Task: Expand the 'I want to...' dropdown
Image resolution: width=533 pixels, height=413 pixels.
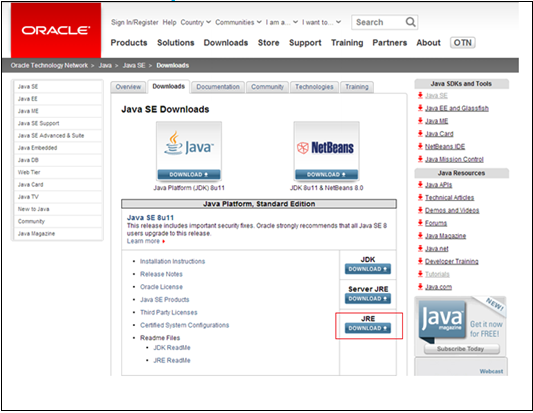Action: [321, 22]
